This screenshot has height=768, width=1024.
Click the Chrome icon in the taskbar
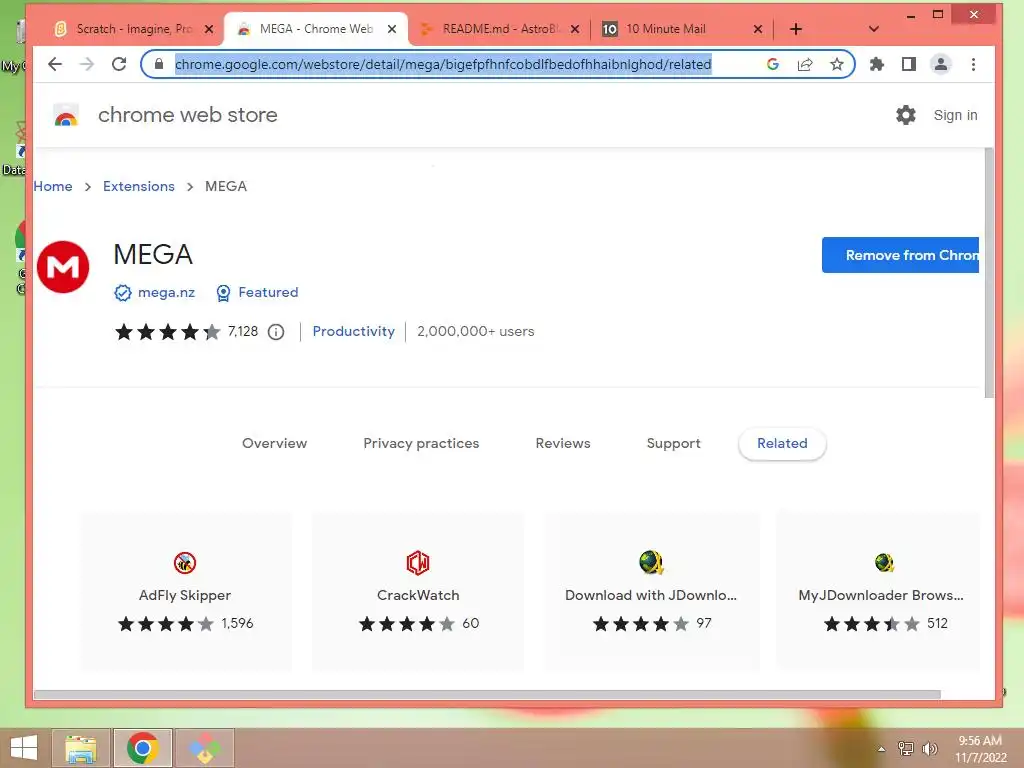(x=142, y=748)
